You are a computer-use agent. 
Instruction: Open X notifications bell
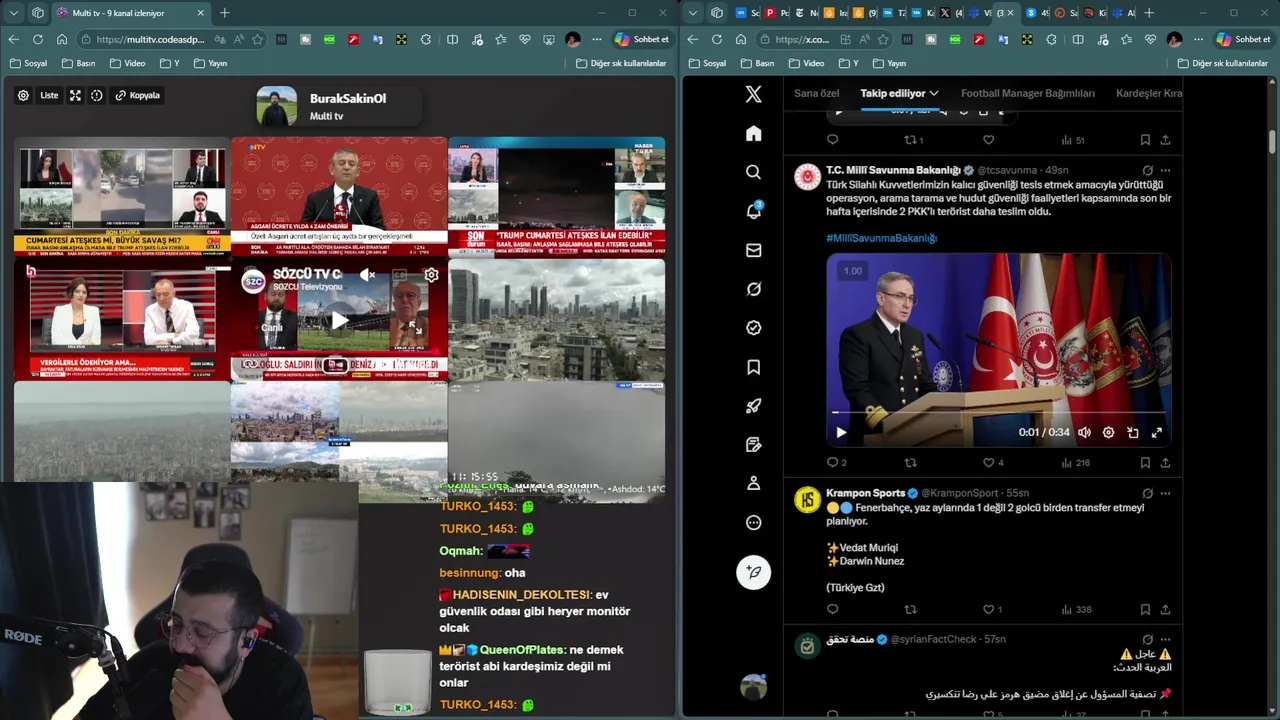754,211
